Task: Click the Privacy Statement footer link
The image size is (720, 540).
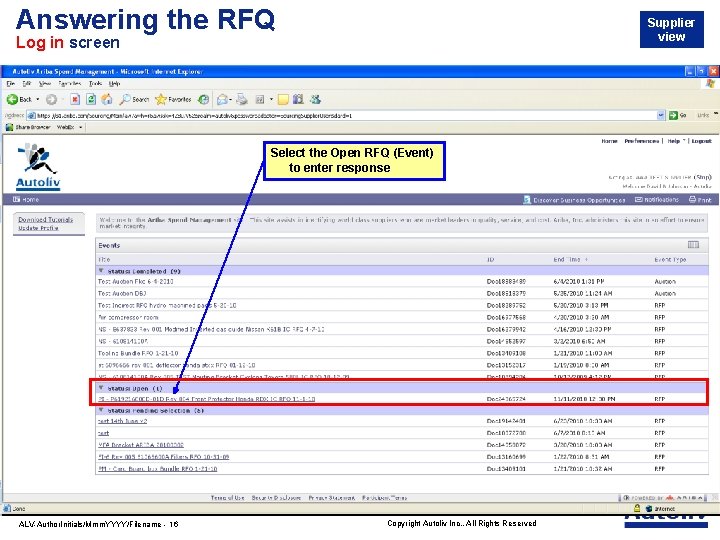Action: coord(332,498)
